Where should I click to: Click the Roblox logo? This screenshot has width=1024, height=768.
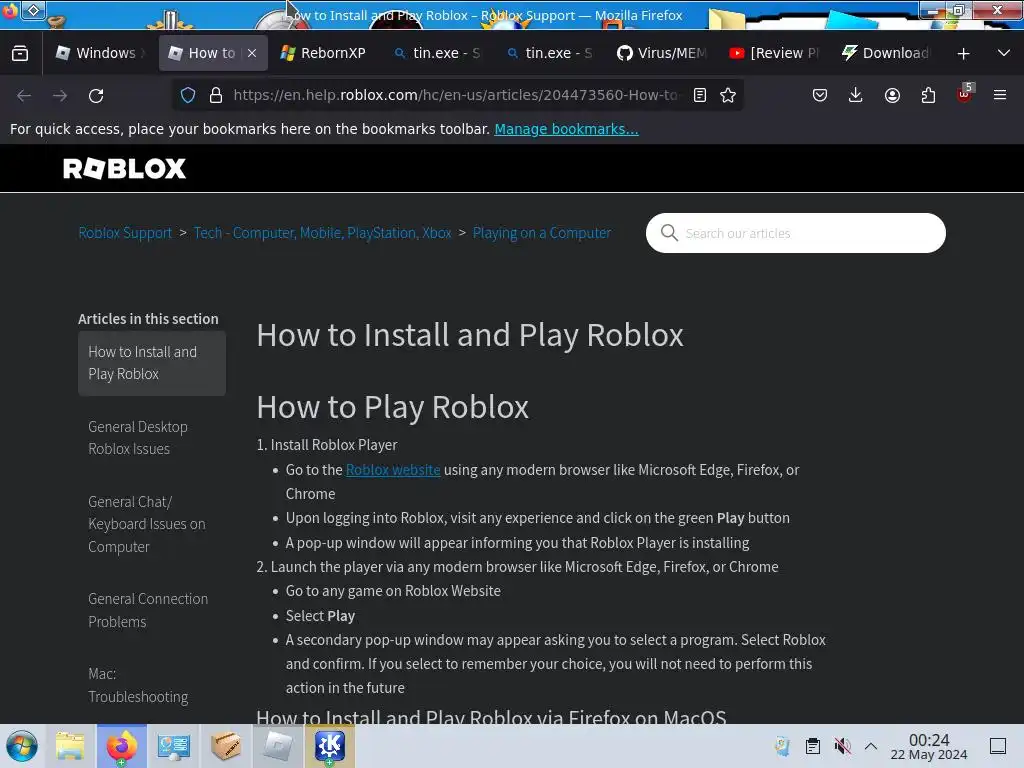(124, 168)
